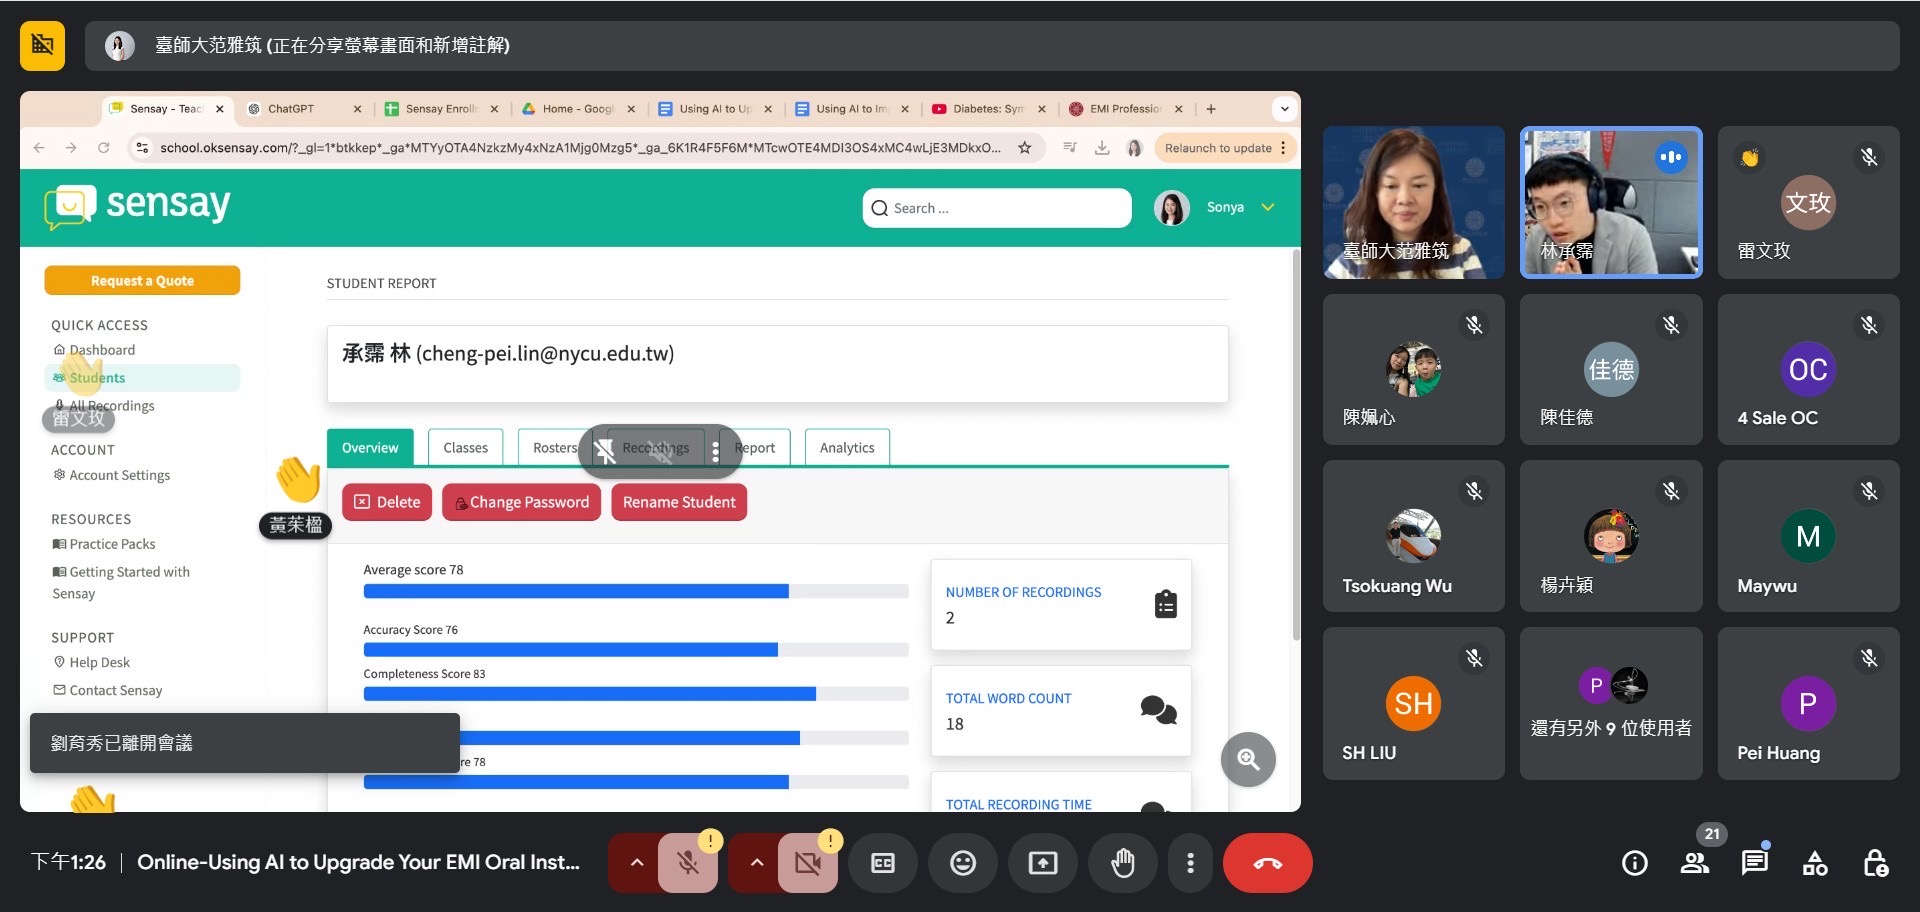Open the meeting chat icon
The image size is (1920, 912).
pos(1754,863)
